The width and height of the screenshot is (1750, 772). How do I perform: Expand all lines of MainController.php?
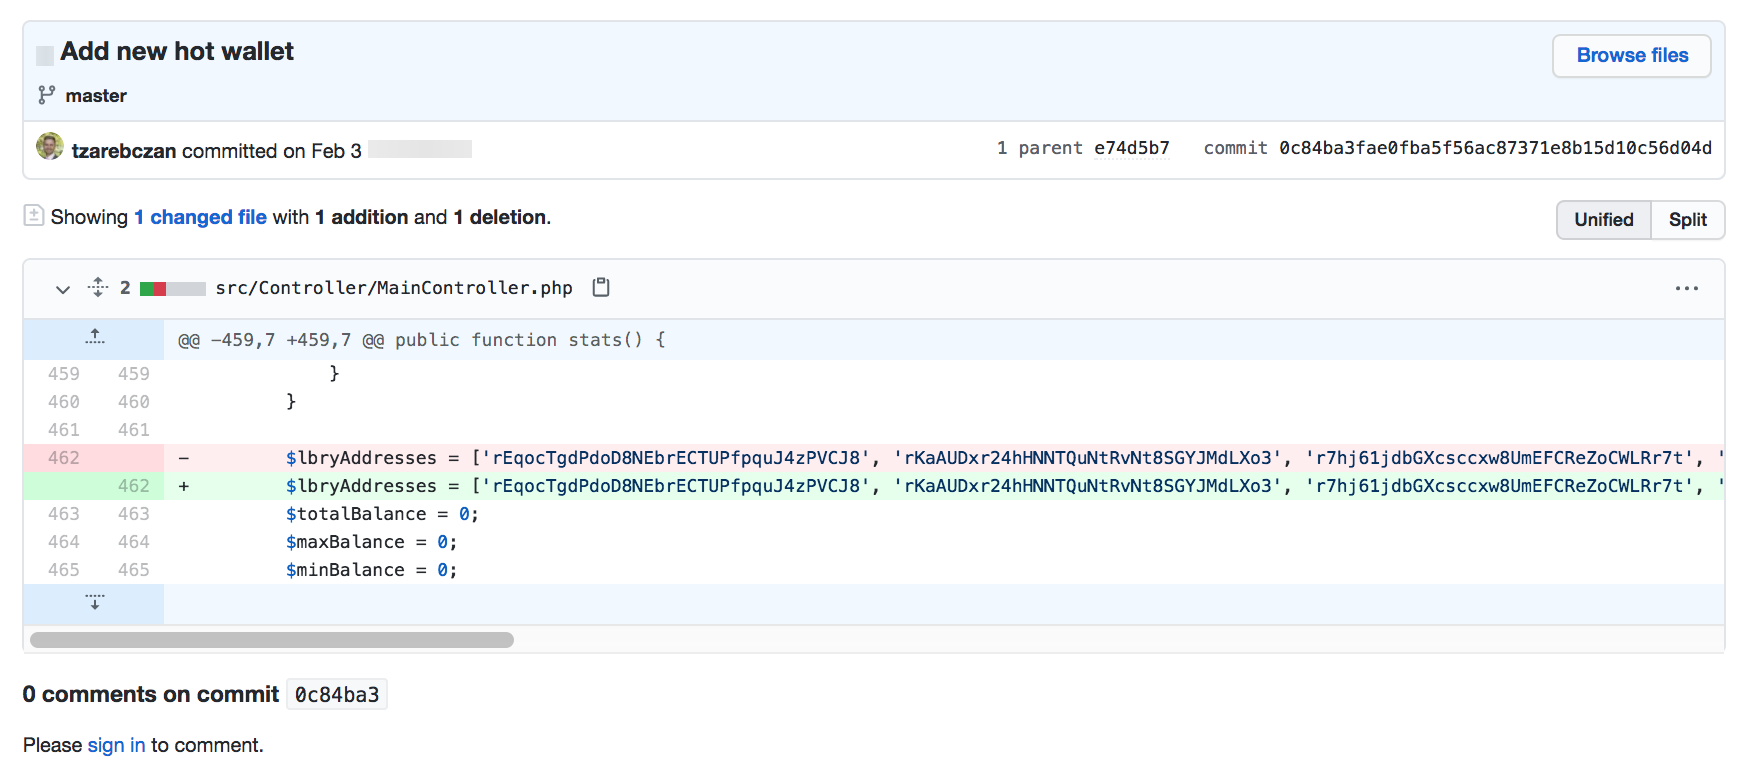pos(98,288)
